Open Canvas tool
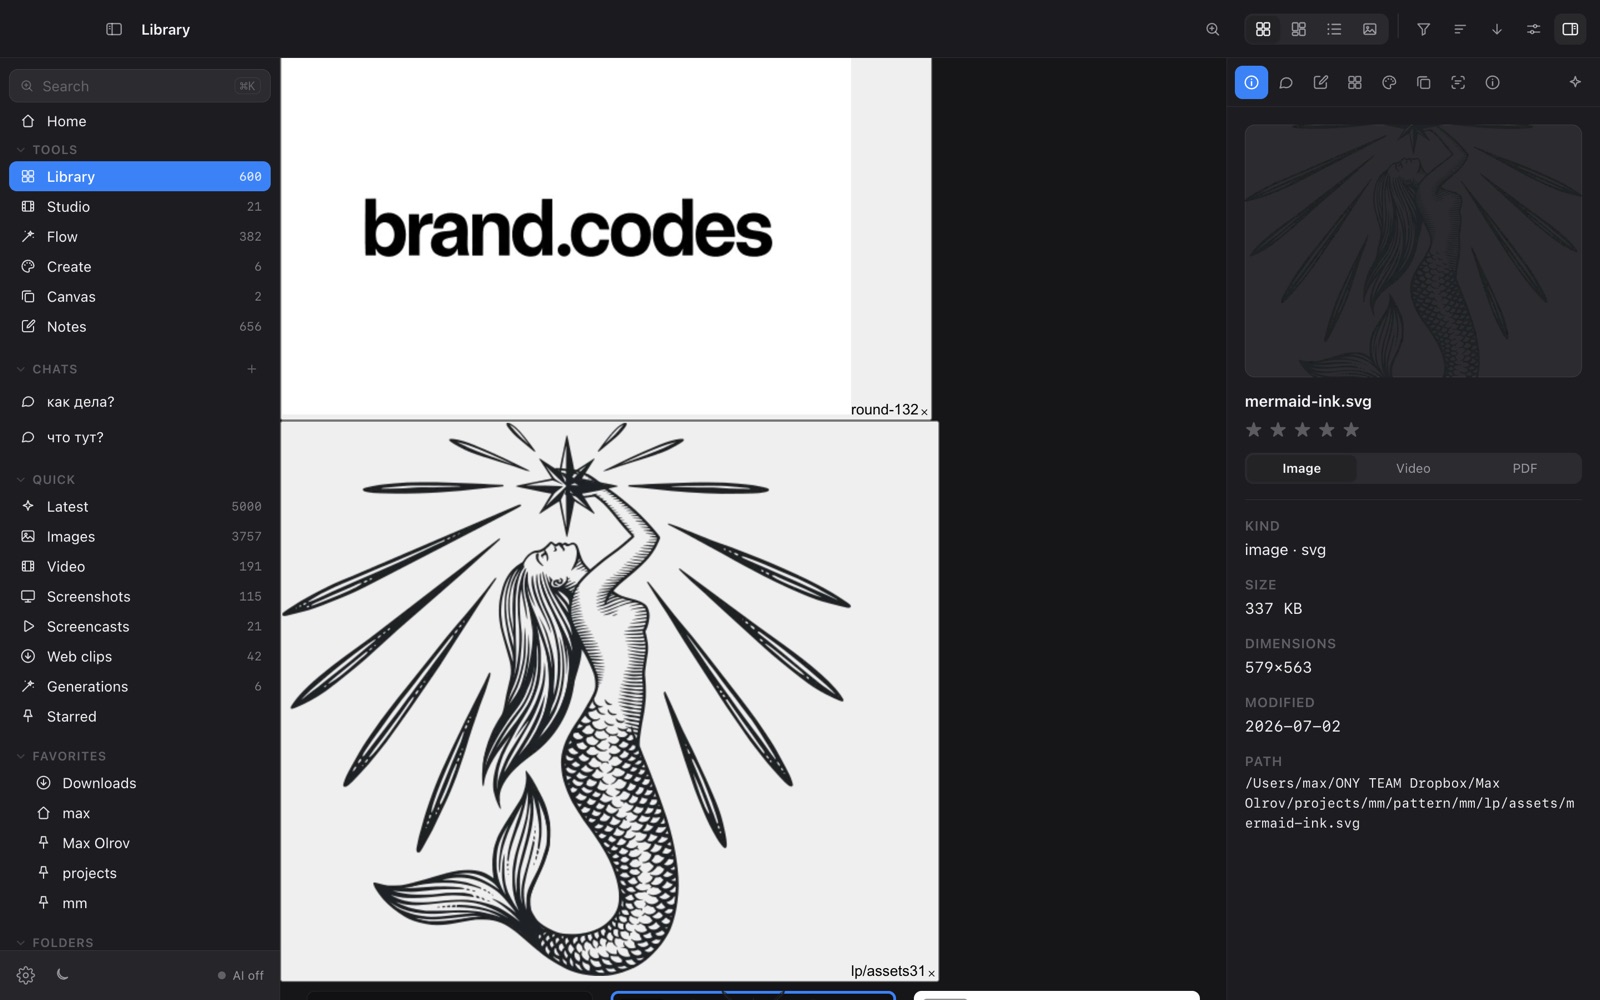Screen dimensions: 1600x1000 tap(140, 296)
